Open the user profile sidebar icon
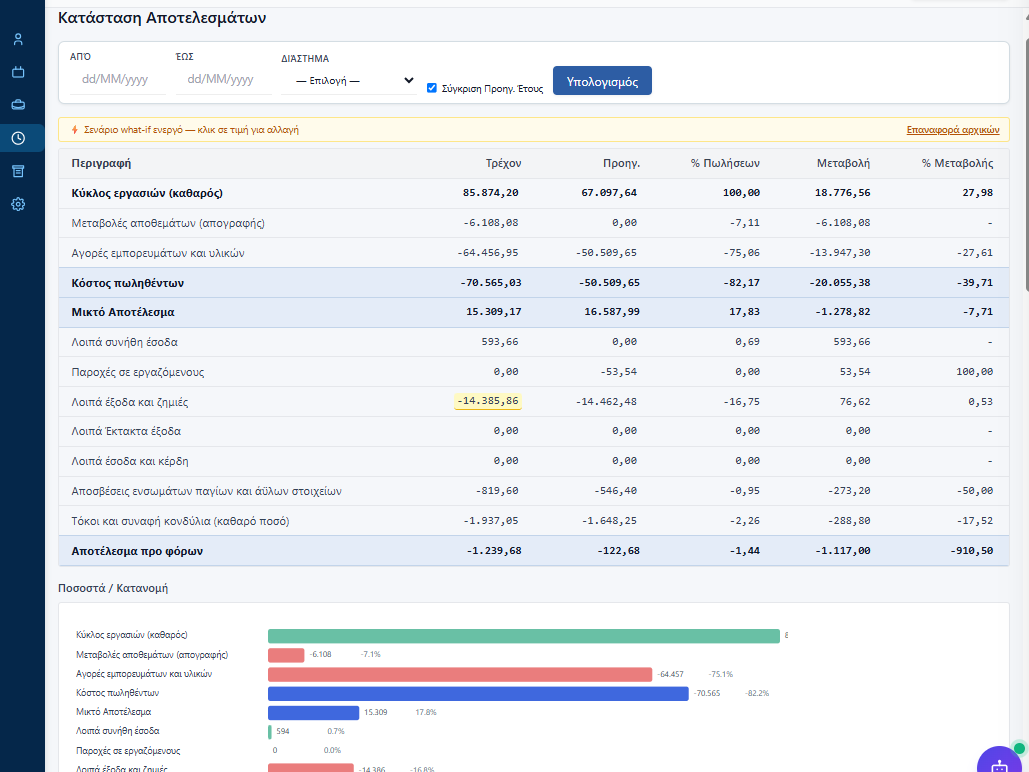Image resolution: width=1029 pixels, height=772 pixels. (x=18, y=39)
